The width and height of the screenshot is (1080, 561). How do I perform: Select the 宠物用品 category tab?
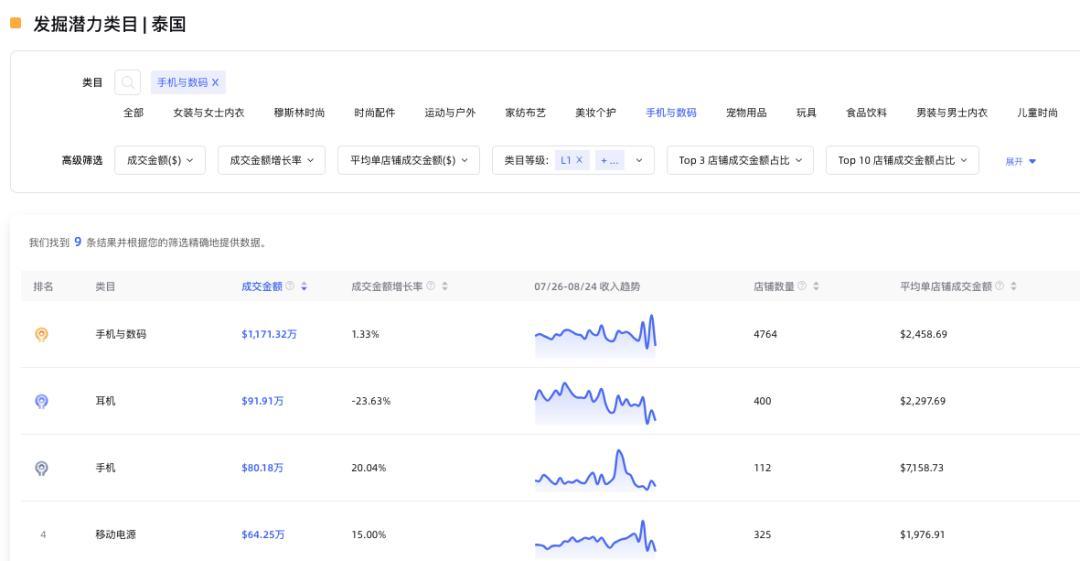click(x=746, y=112)
